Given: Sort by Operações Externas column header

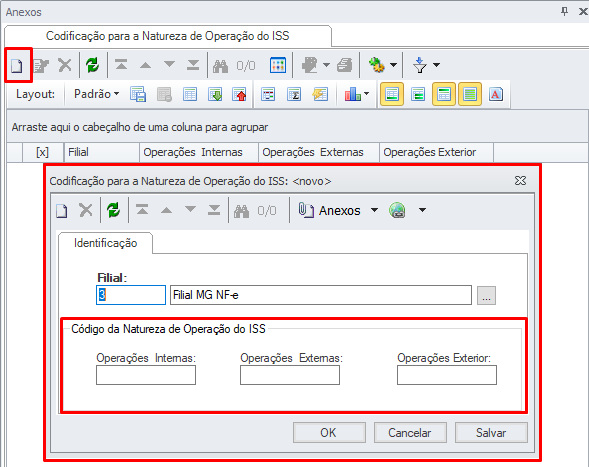Looking at the screenshot, I should [319, 152].
